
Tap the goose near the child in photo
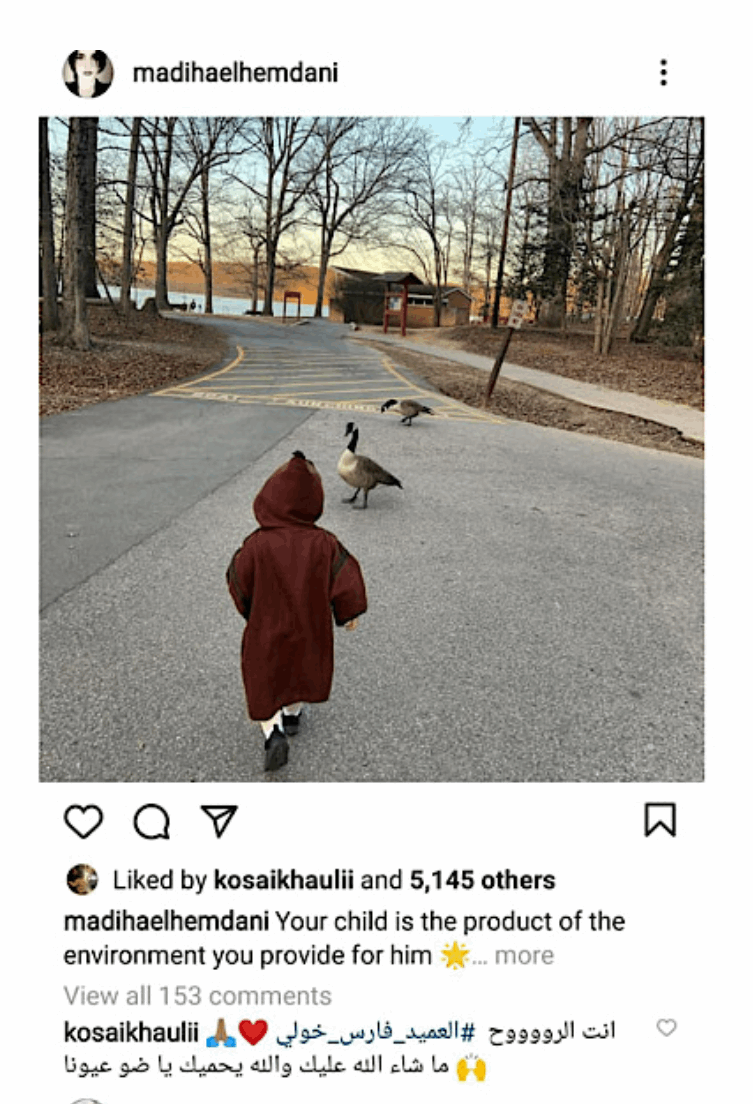(366, 465)
